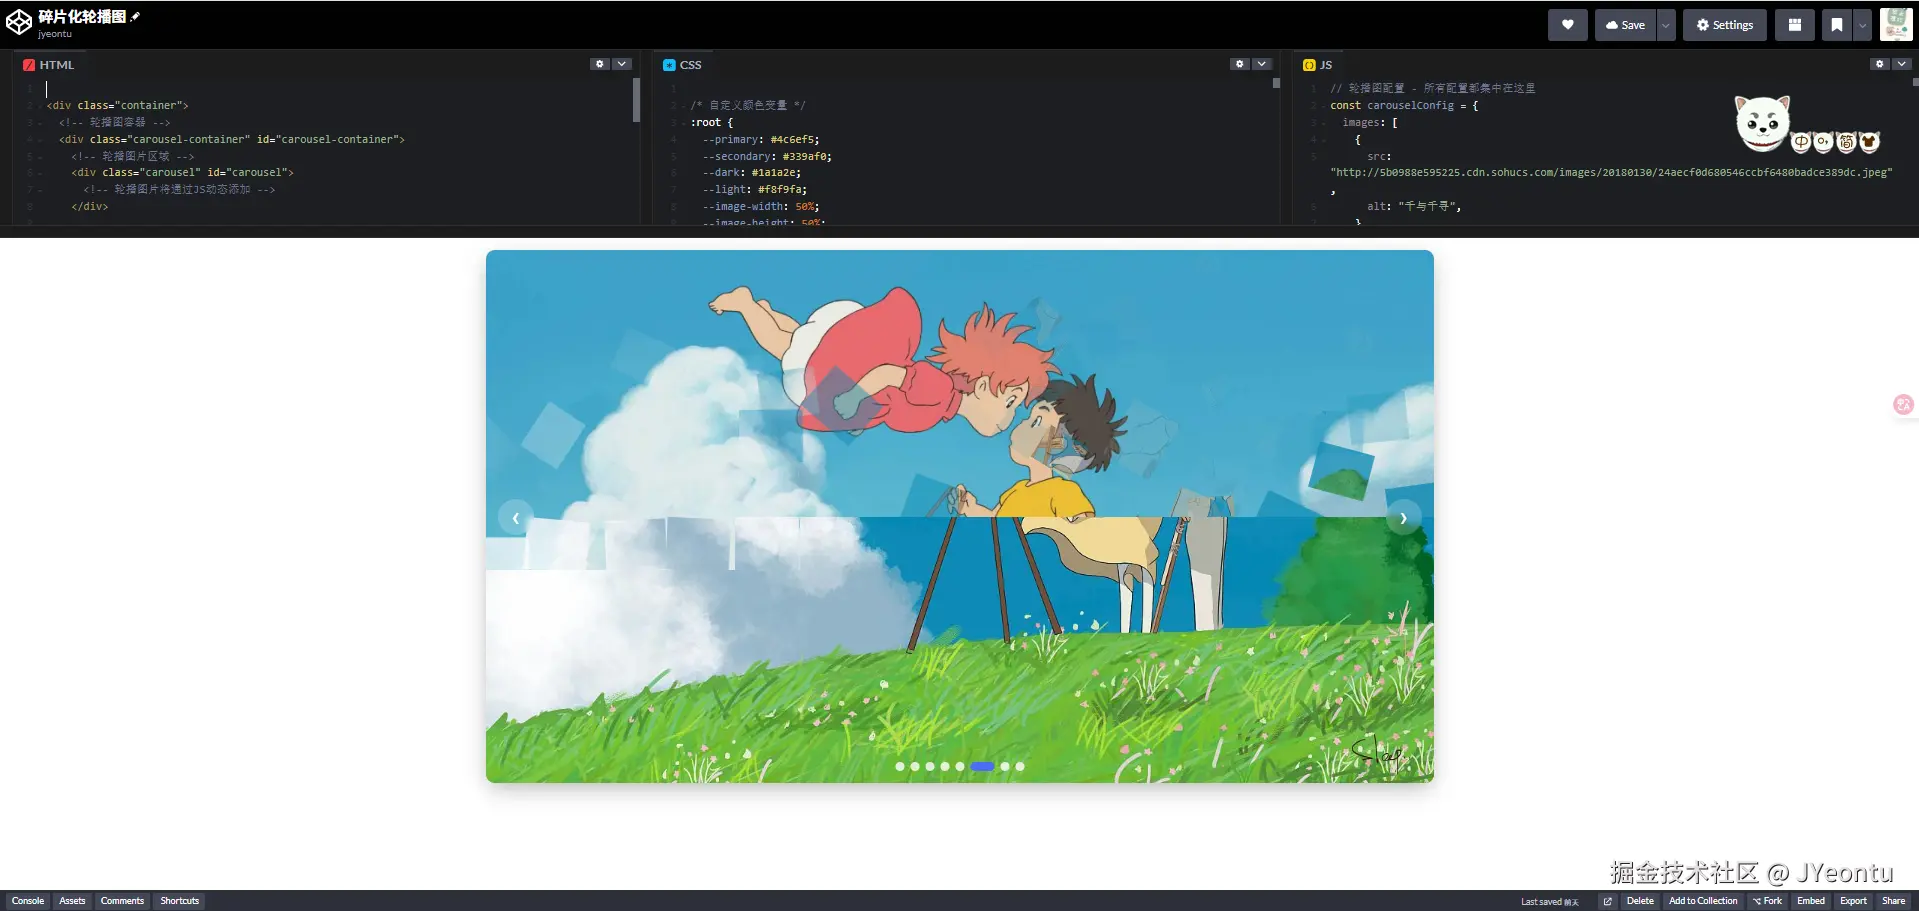Click the pen title "碎片化轮播图"
This screenshot has width=1919, height=911.
click(82, 16)
